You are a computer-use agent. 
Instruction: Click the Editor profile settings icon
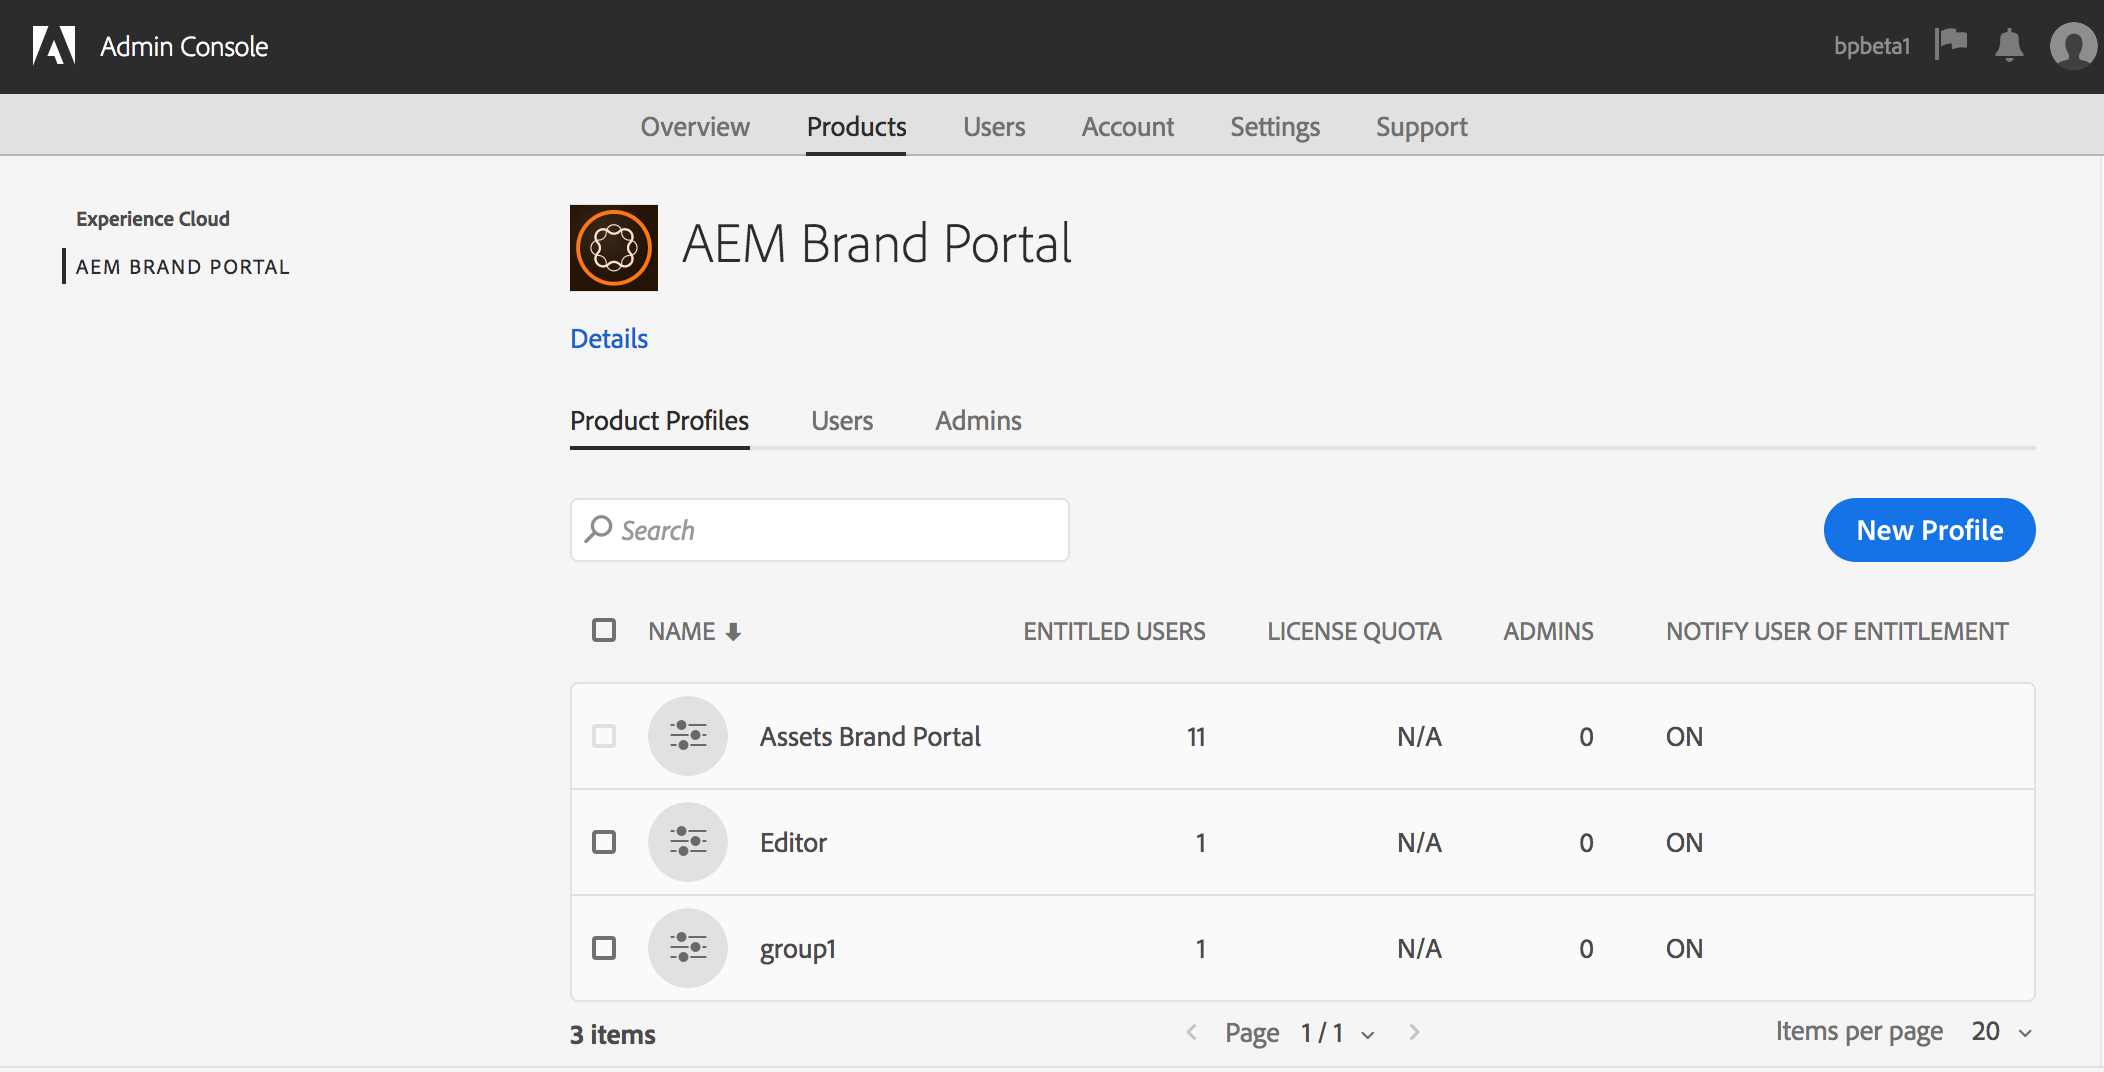tap(688, 842)
